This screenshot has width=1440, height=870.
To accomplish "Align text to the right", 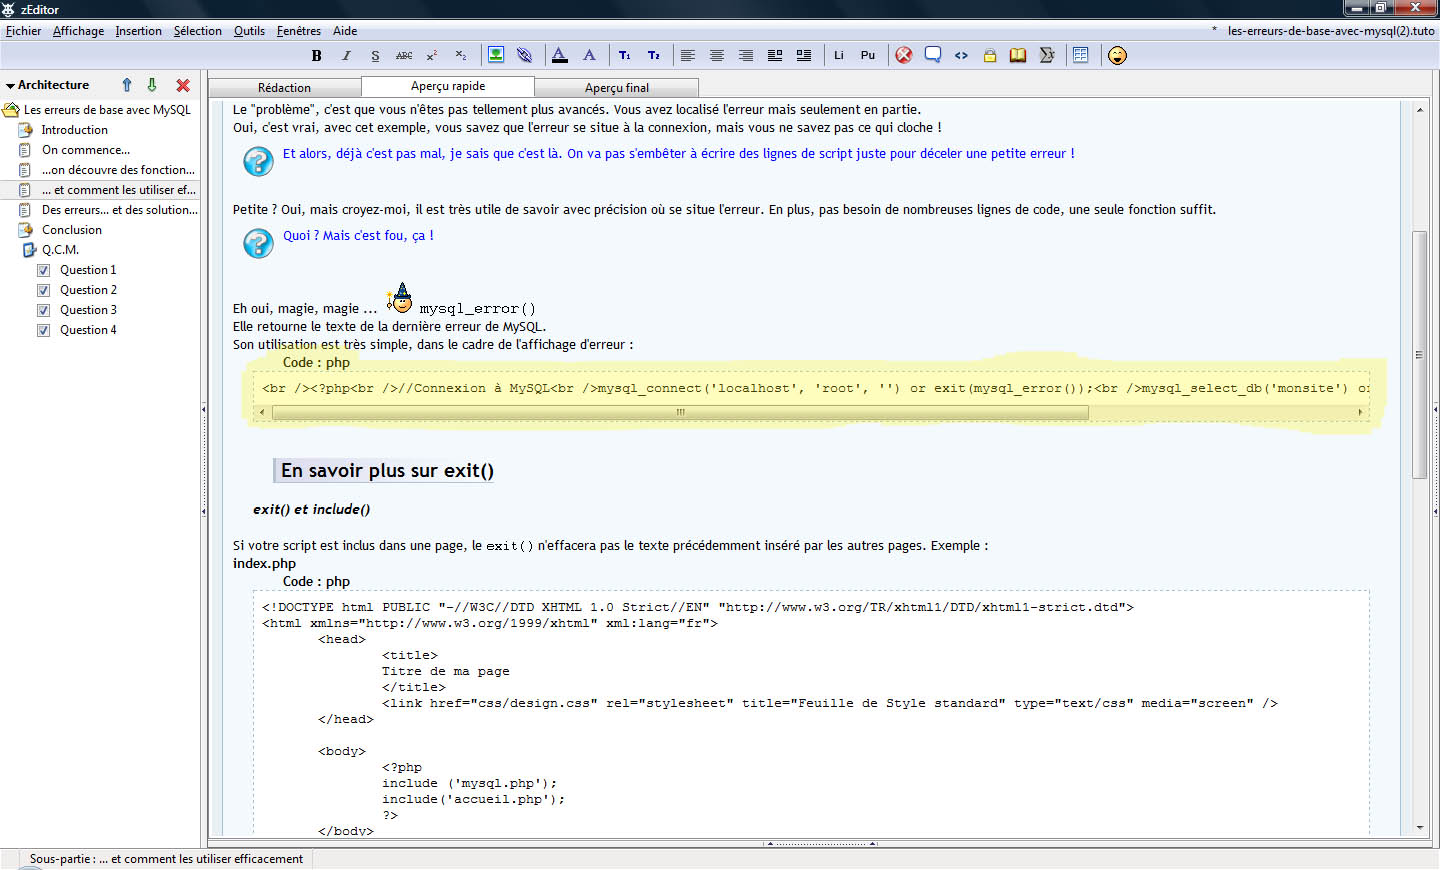I will [x=746, y=56].
